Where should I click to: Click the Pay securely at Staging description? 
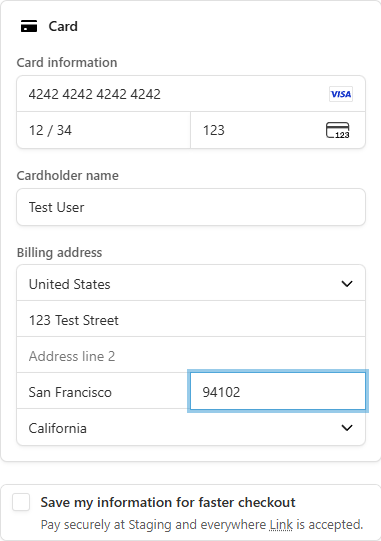(x=202, y=525)
